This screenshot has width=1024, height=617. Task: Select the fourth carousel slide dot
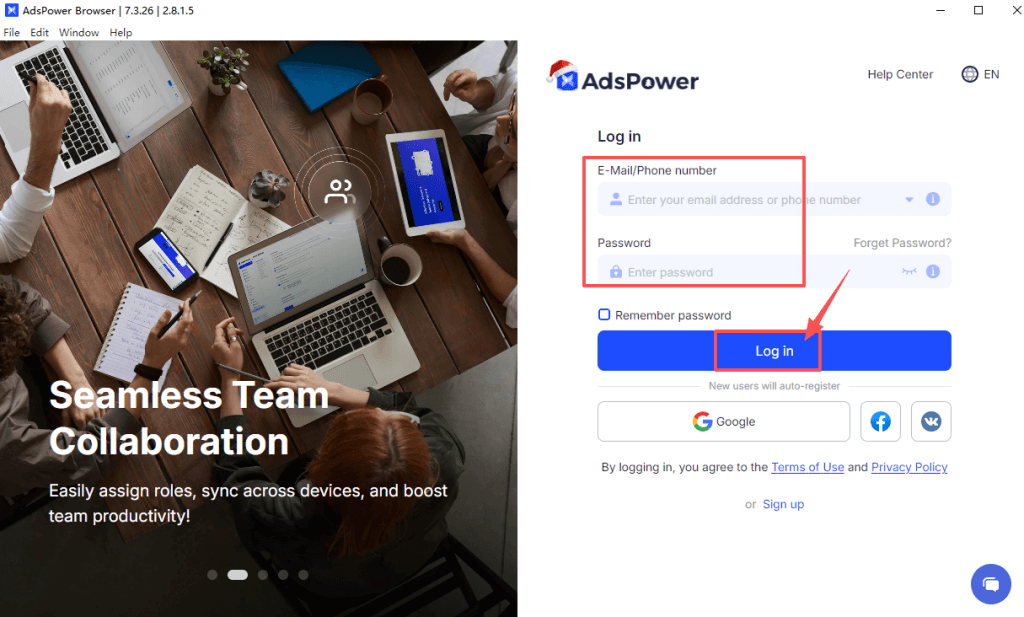click(x=283, y=575)
